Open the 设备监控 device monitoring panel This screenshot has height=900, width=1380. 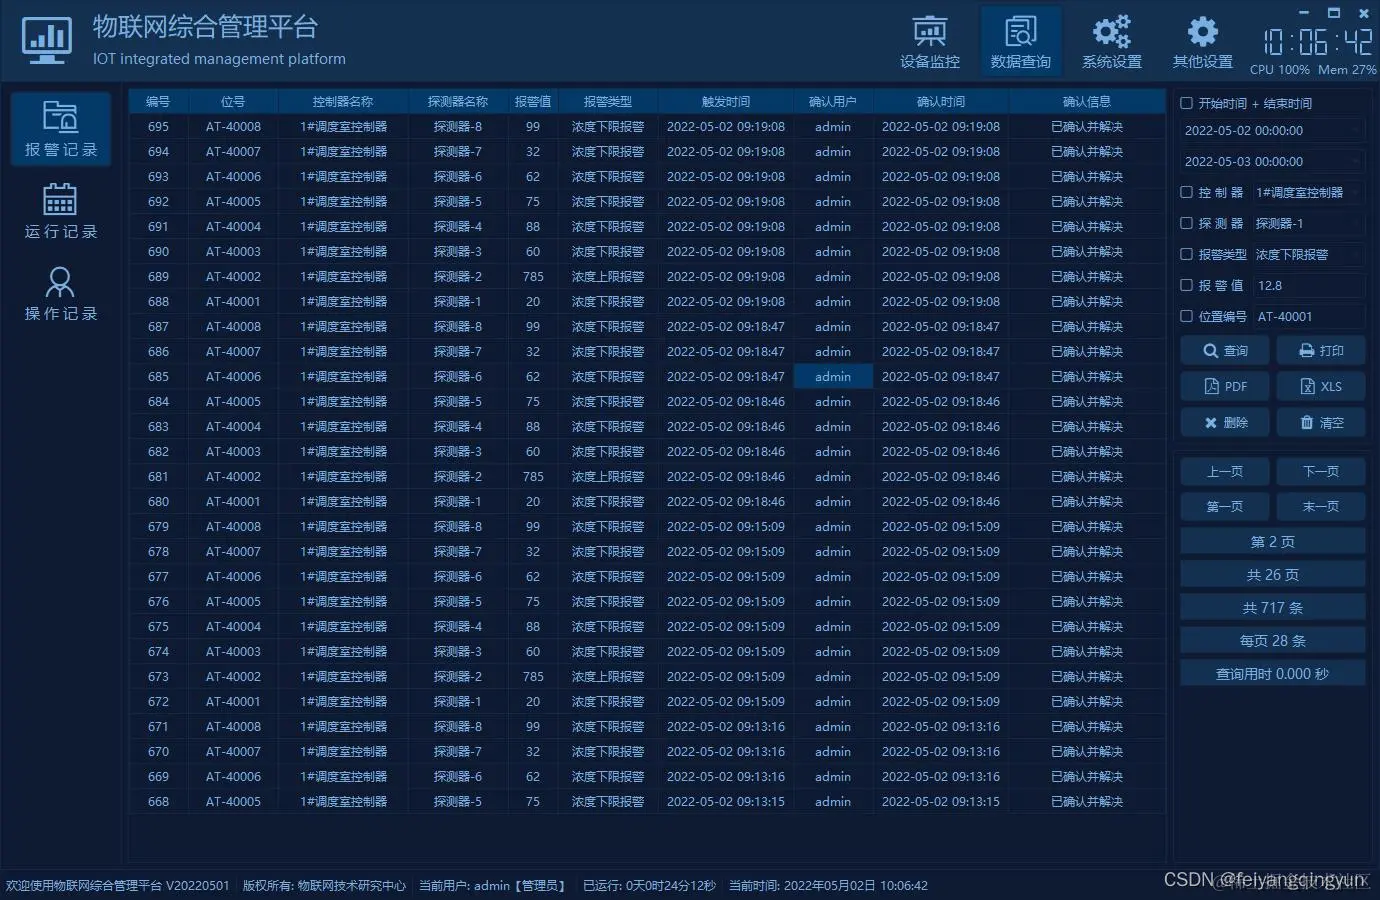[929, 40]
